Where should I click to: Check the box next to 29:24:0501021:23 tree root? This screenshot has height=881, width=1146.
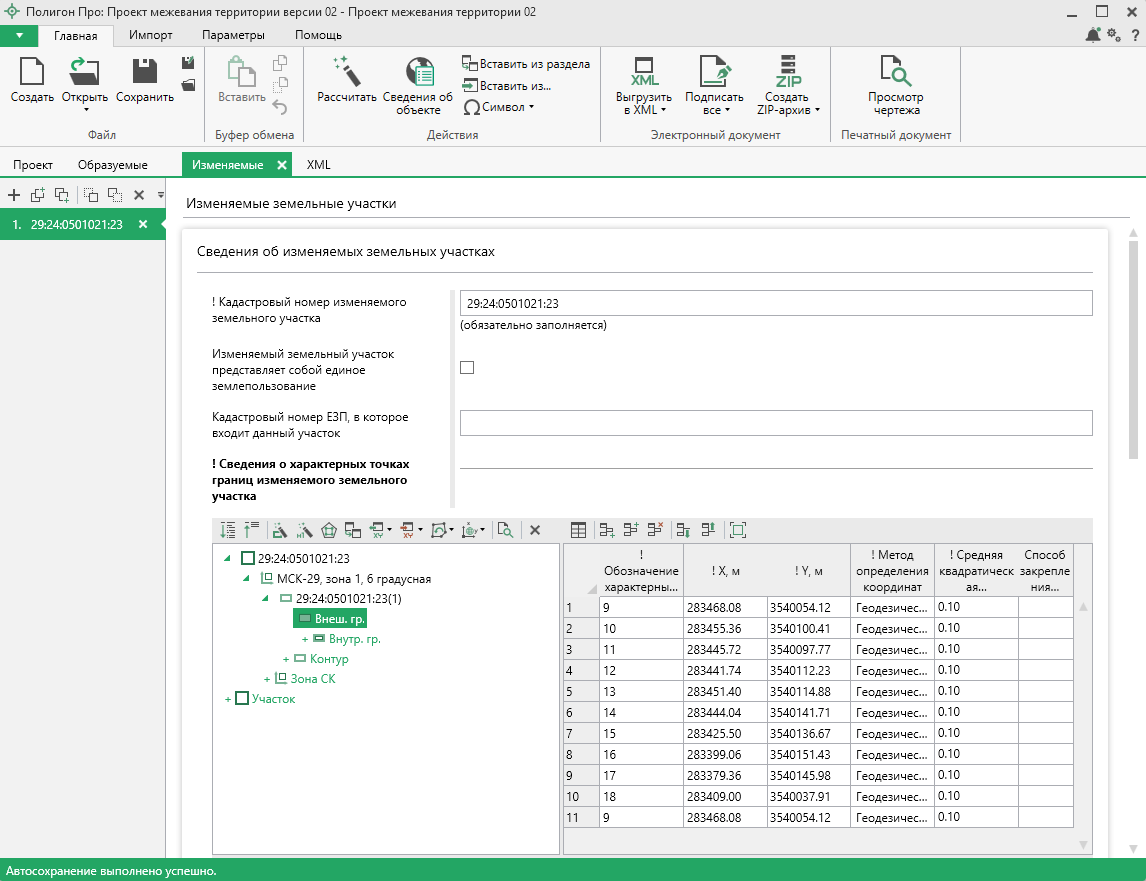click(248, 558)
